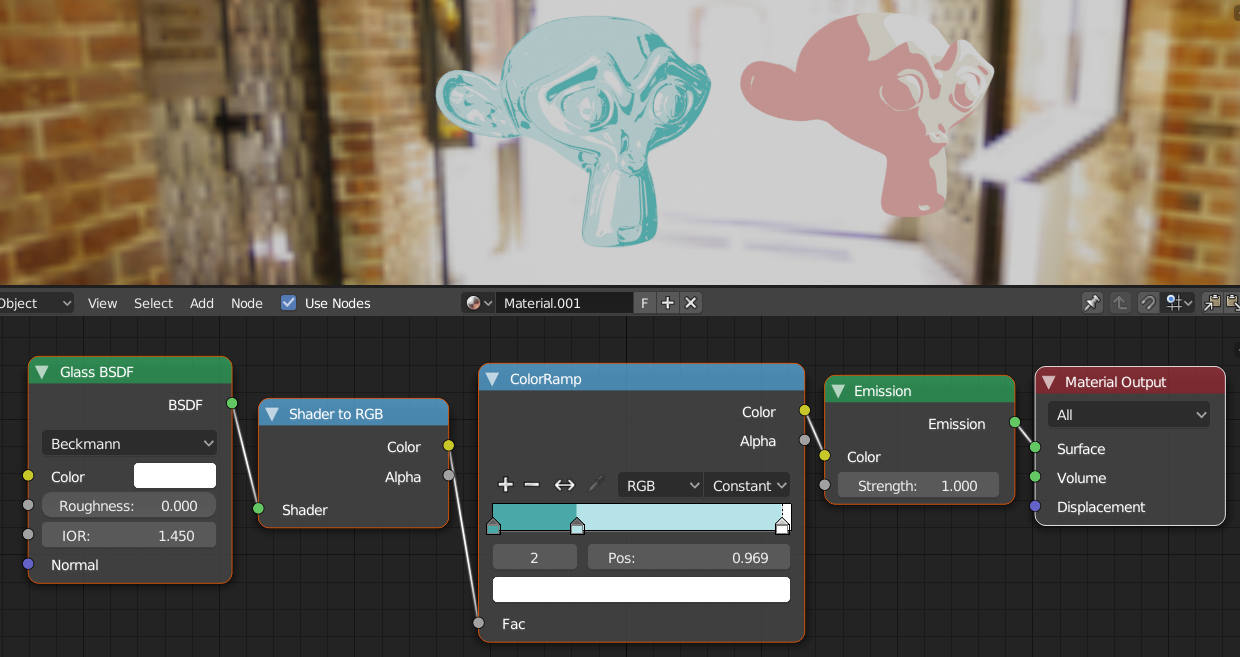
Task: Click the Shader input socket on Shader to RGB
Action: [x=259, y=509]
